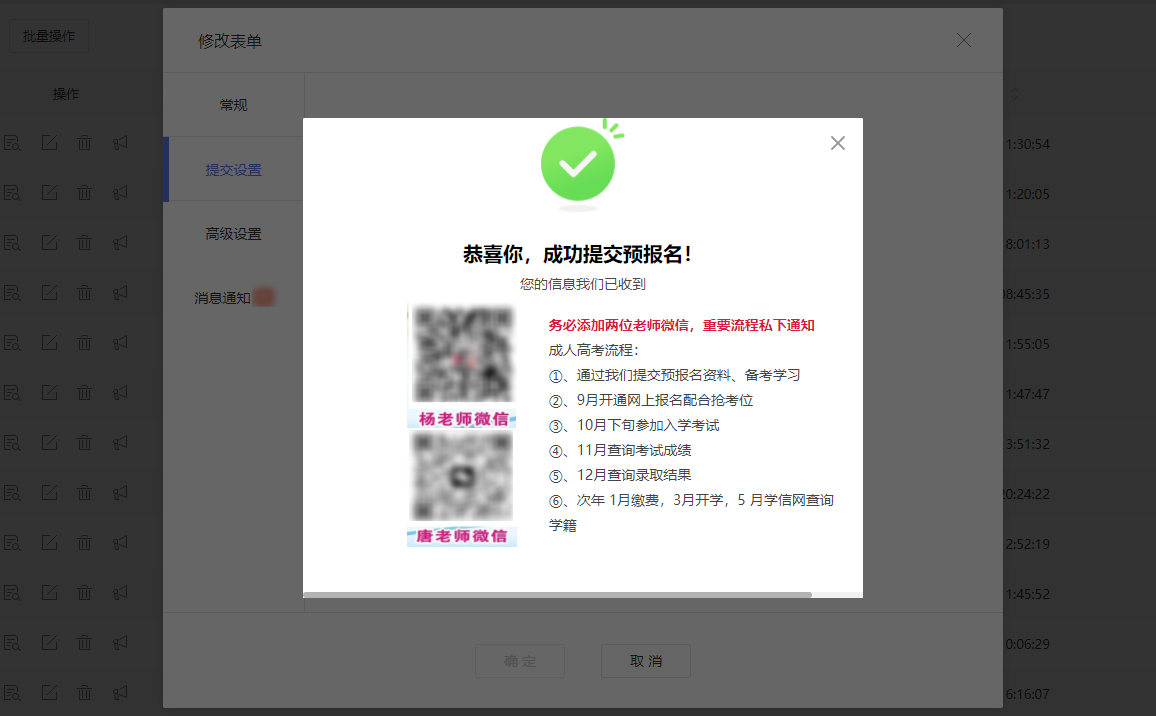Click the 确定 button
The width and height of the screenshot is (1156, 716).
point(520,661)
